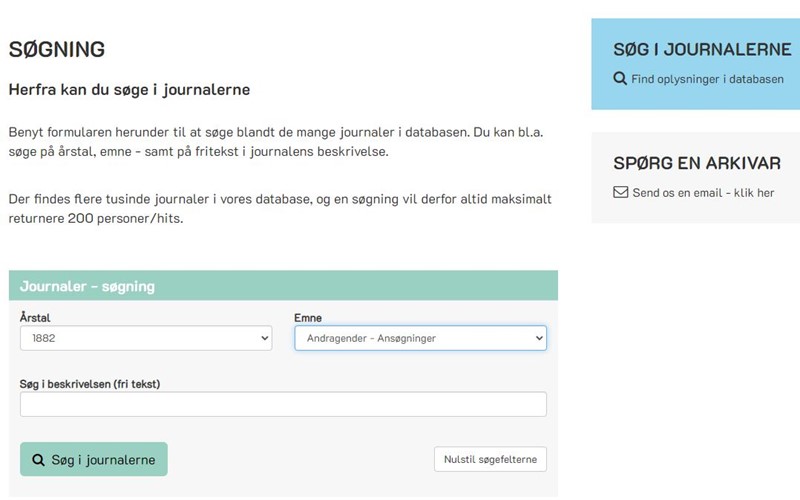Image resolution: width=800 pixels, height=500 pixels.
Task: Reset the form with Nulstil søgefelterne
Action: tap(490, 460)
